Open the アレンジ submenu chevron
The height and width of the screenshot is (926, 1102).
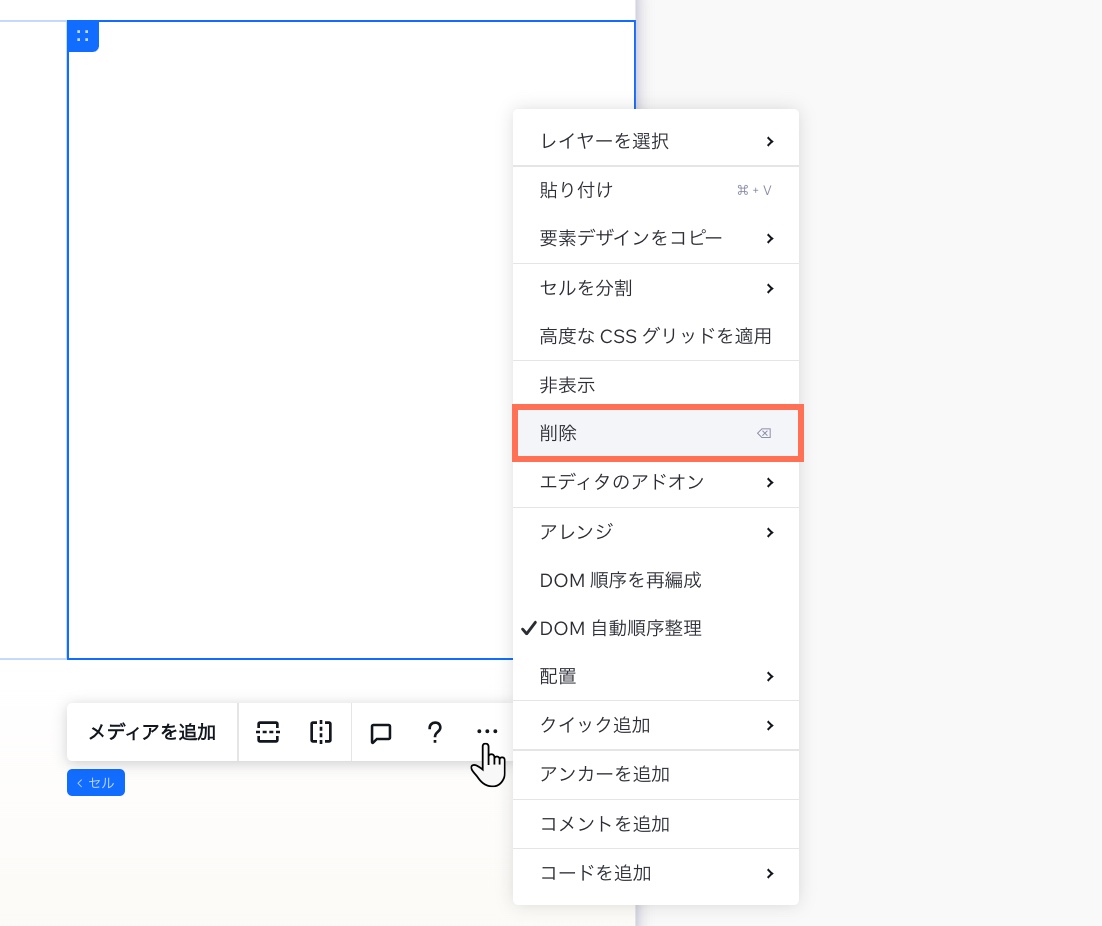click(x=769, y=532)
